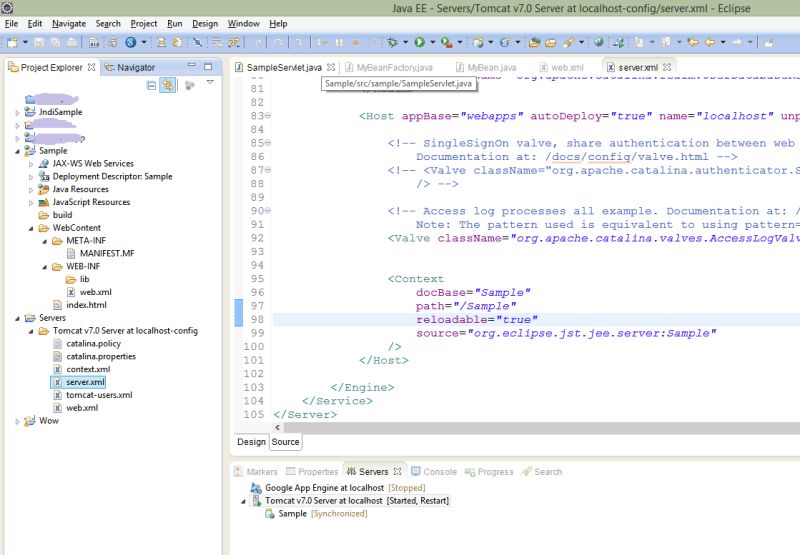Close the Project Explorer view
This screenshot has height=555, width=800.
pyautogui.click(x=91, y=67)
